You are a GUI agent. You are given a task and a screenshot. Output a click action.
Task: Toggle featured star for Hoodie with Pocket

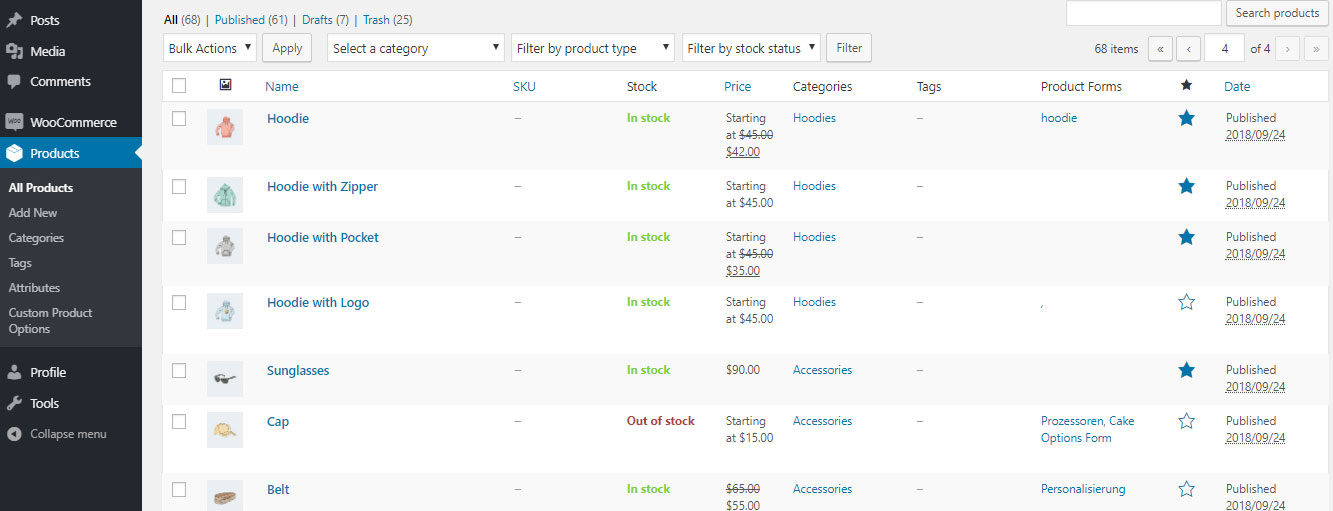click(x=1186, y=237)
